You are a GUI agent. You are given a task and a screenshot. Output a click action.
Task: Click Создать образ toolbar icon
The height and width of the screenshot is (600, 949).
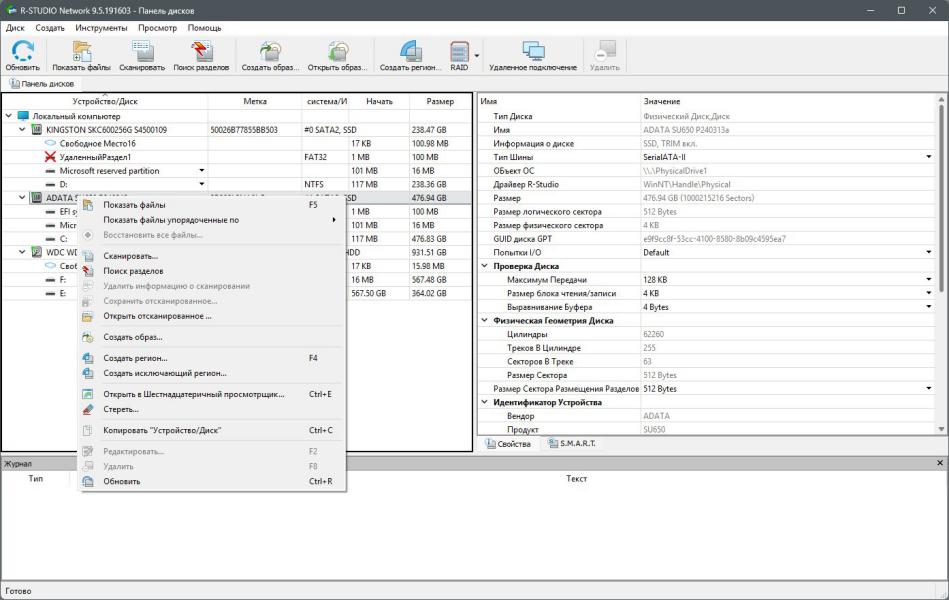(x=270, y=54)
